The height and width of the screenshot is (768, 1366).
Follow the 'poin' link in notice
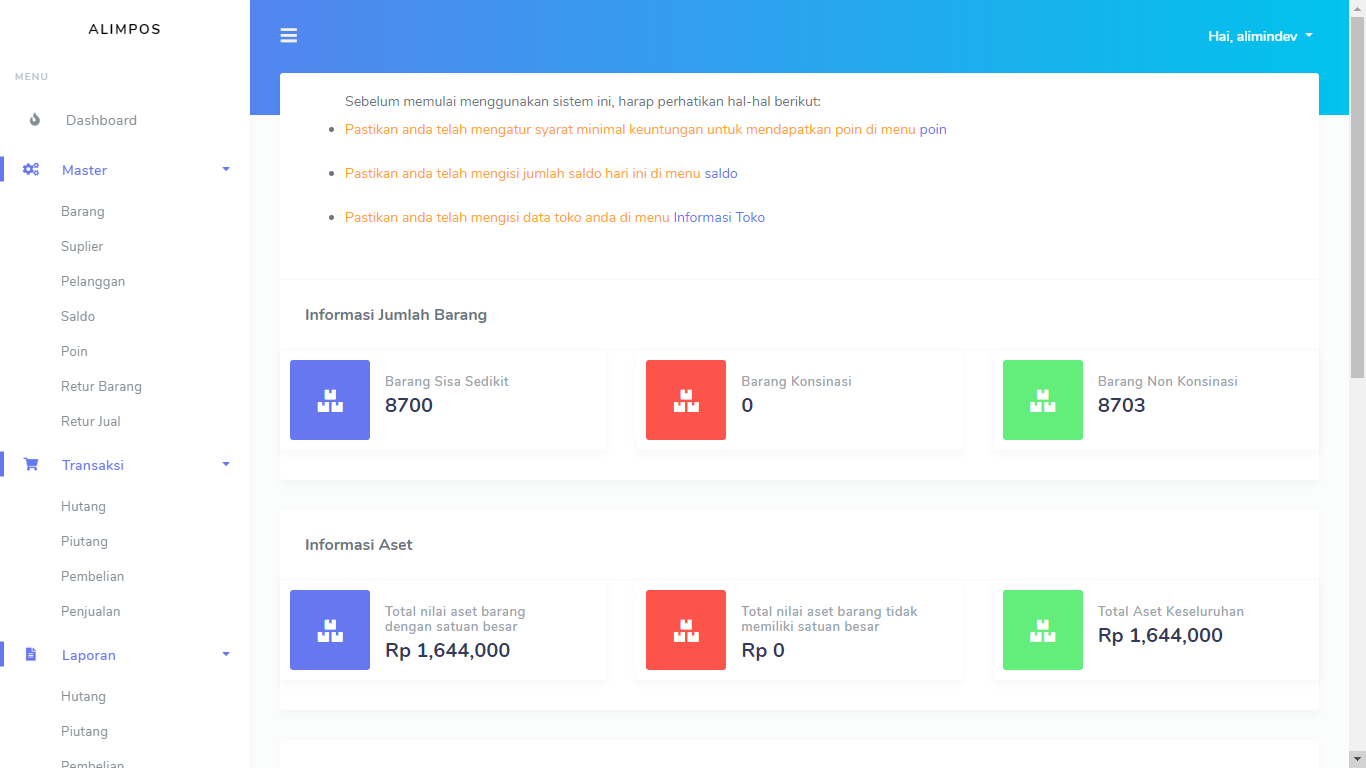coord(933,130)
